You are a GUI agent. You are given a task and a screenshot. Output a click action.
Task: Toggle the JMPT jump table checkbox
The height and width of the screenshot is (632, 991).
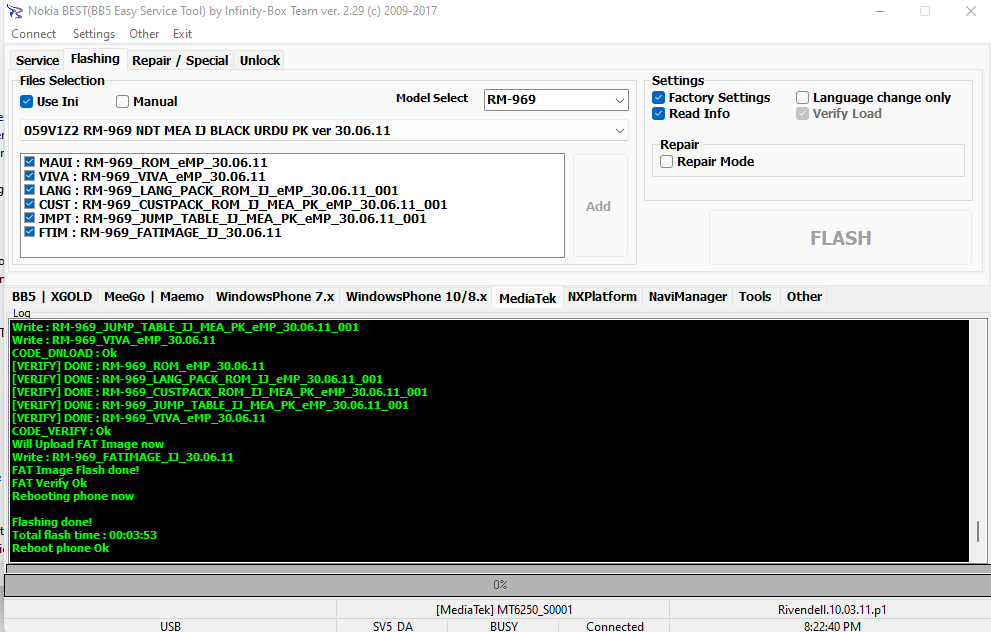pos(29,218)
